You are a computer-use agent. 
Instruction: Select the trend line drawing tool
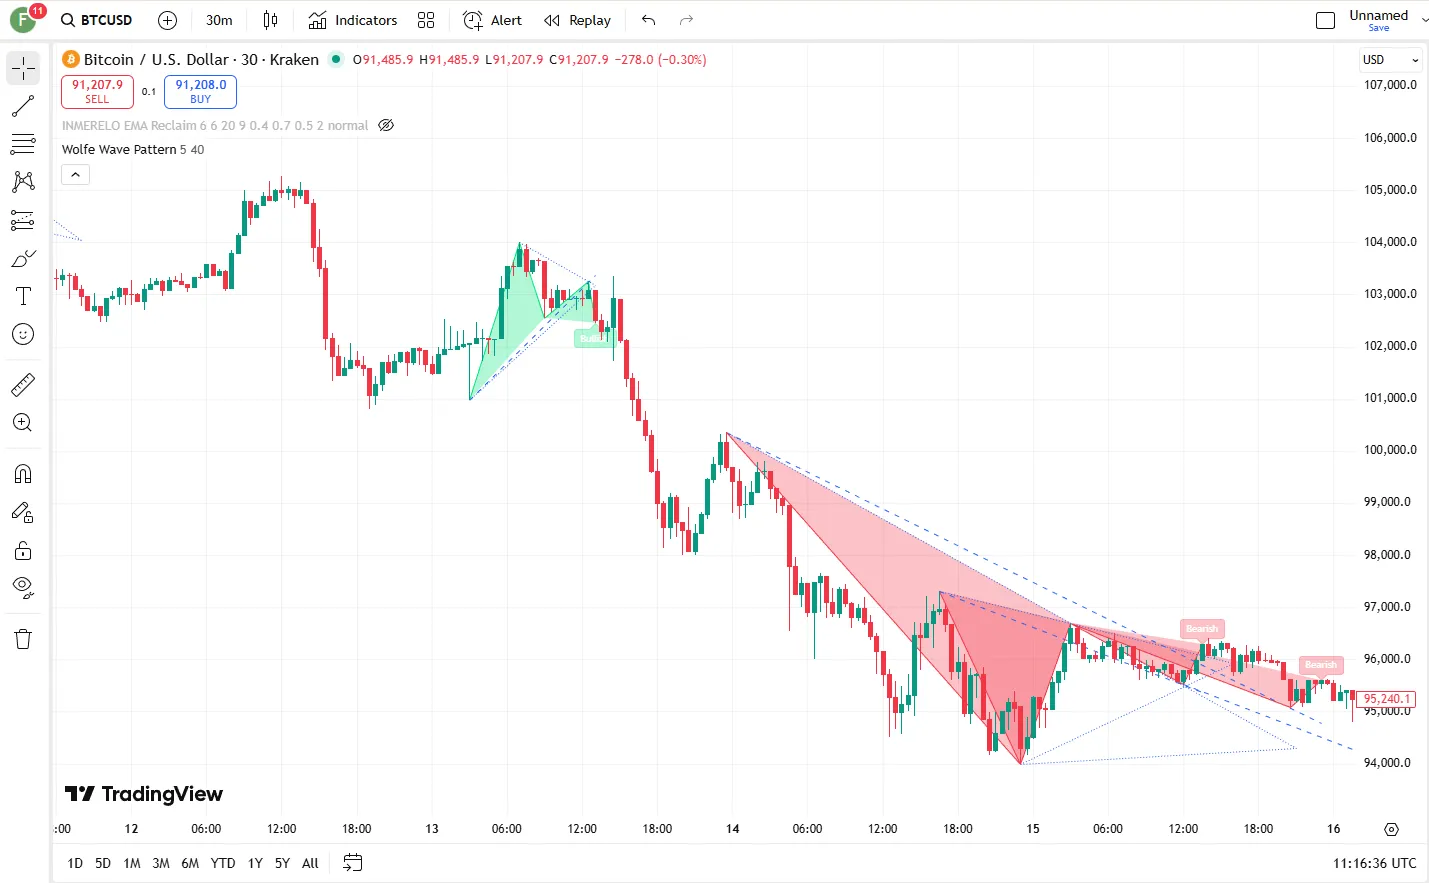(x=23, y=106)
